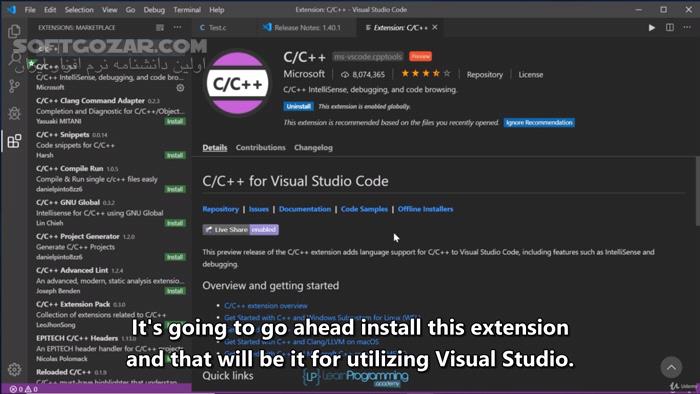The image size is (700, 394).
Task: Click the details page vertical scrollbar
Action: [697, 191]
